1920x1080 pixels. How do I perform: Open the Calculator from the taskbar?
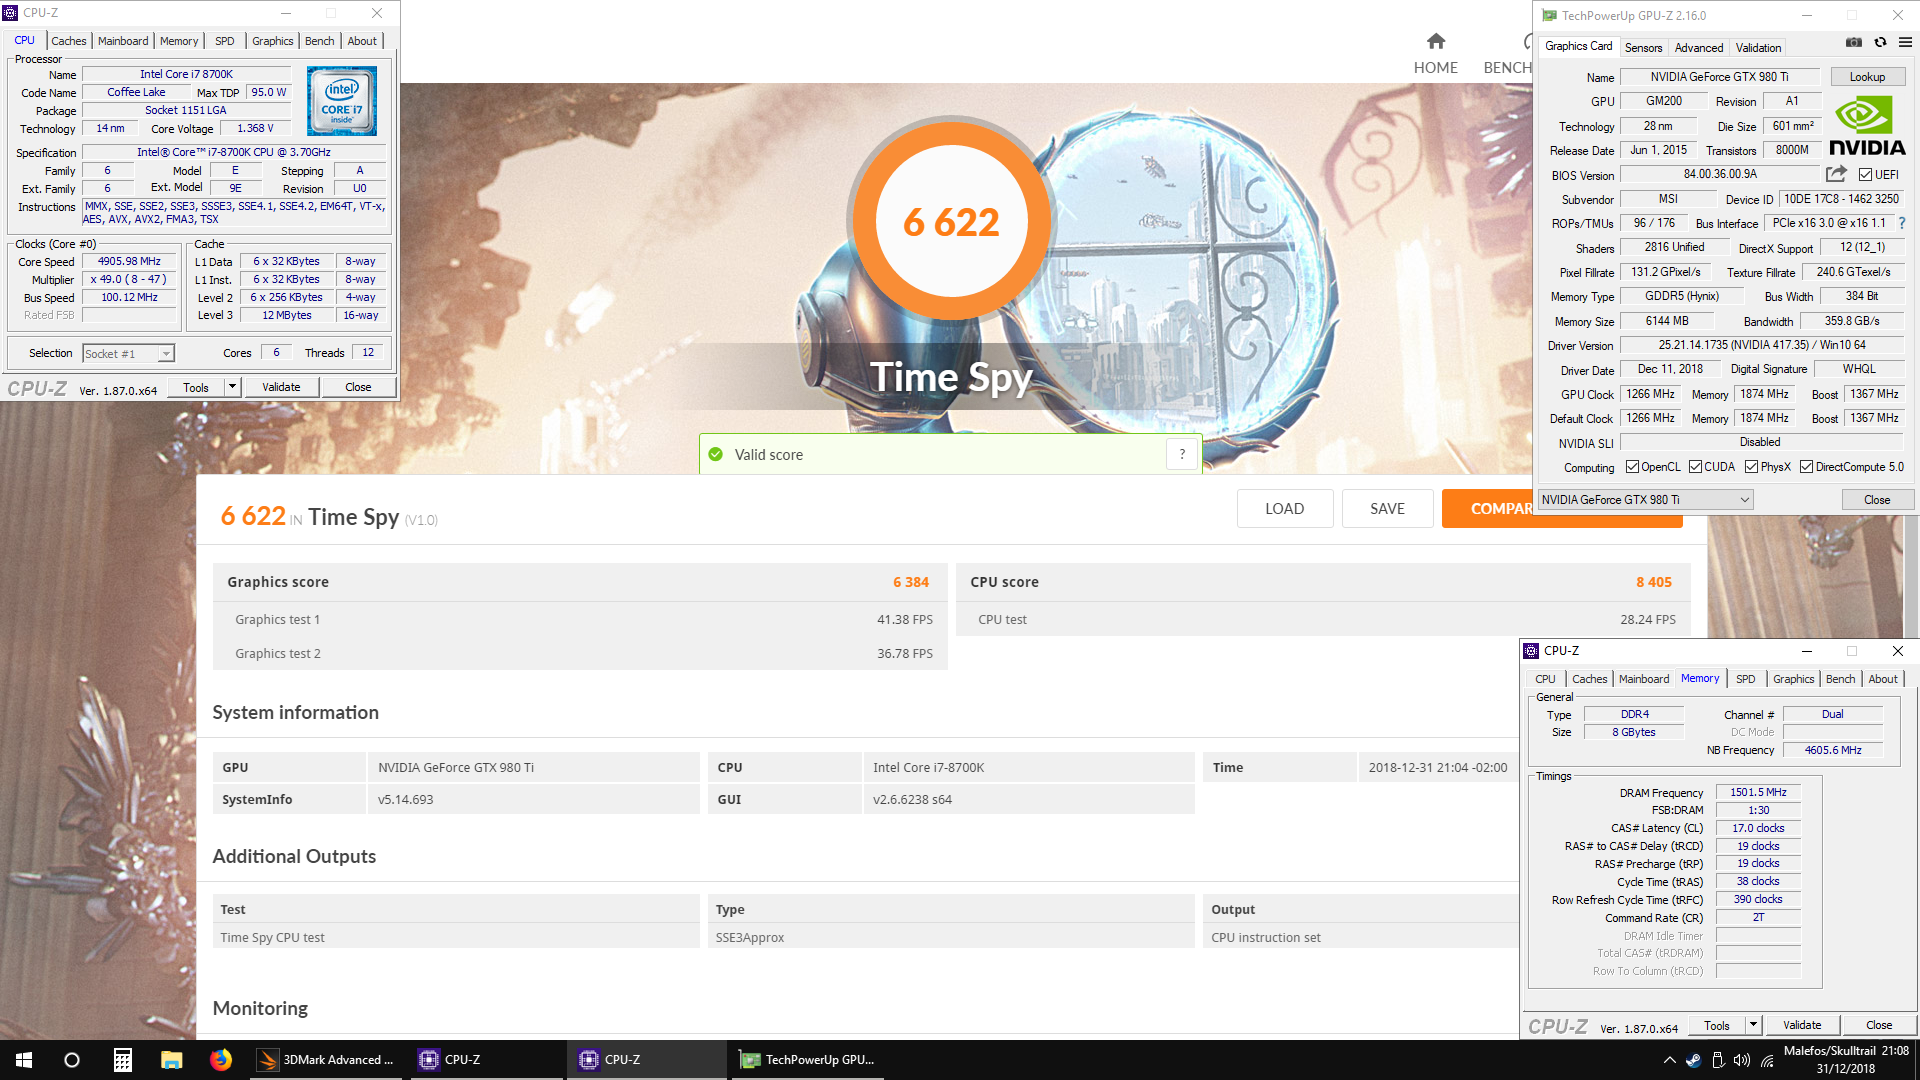(x=122, y=1060)
